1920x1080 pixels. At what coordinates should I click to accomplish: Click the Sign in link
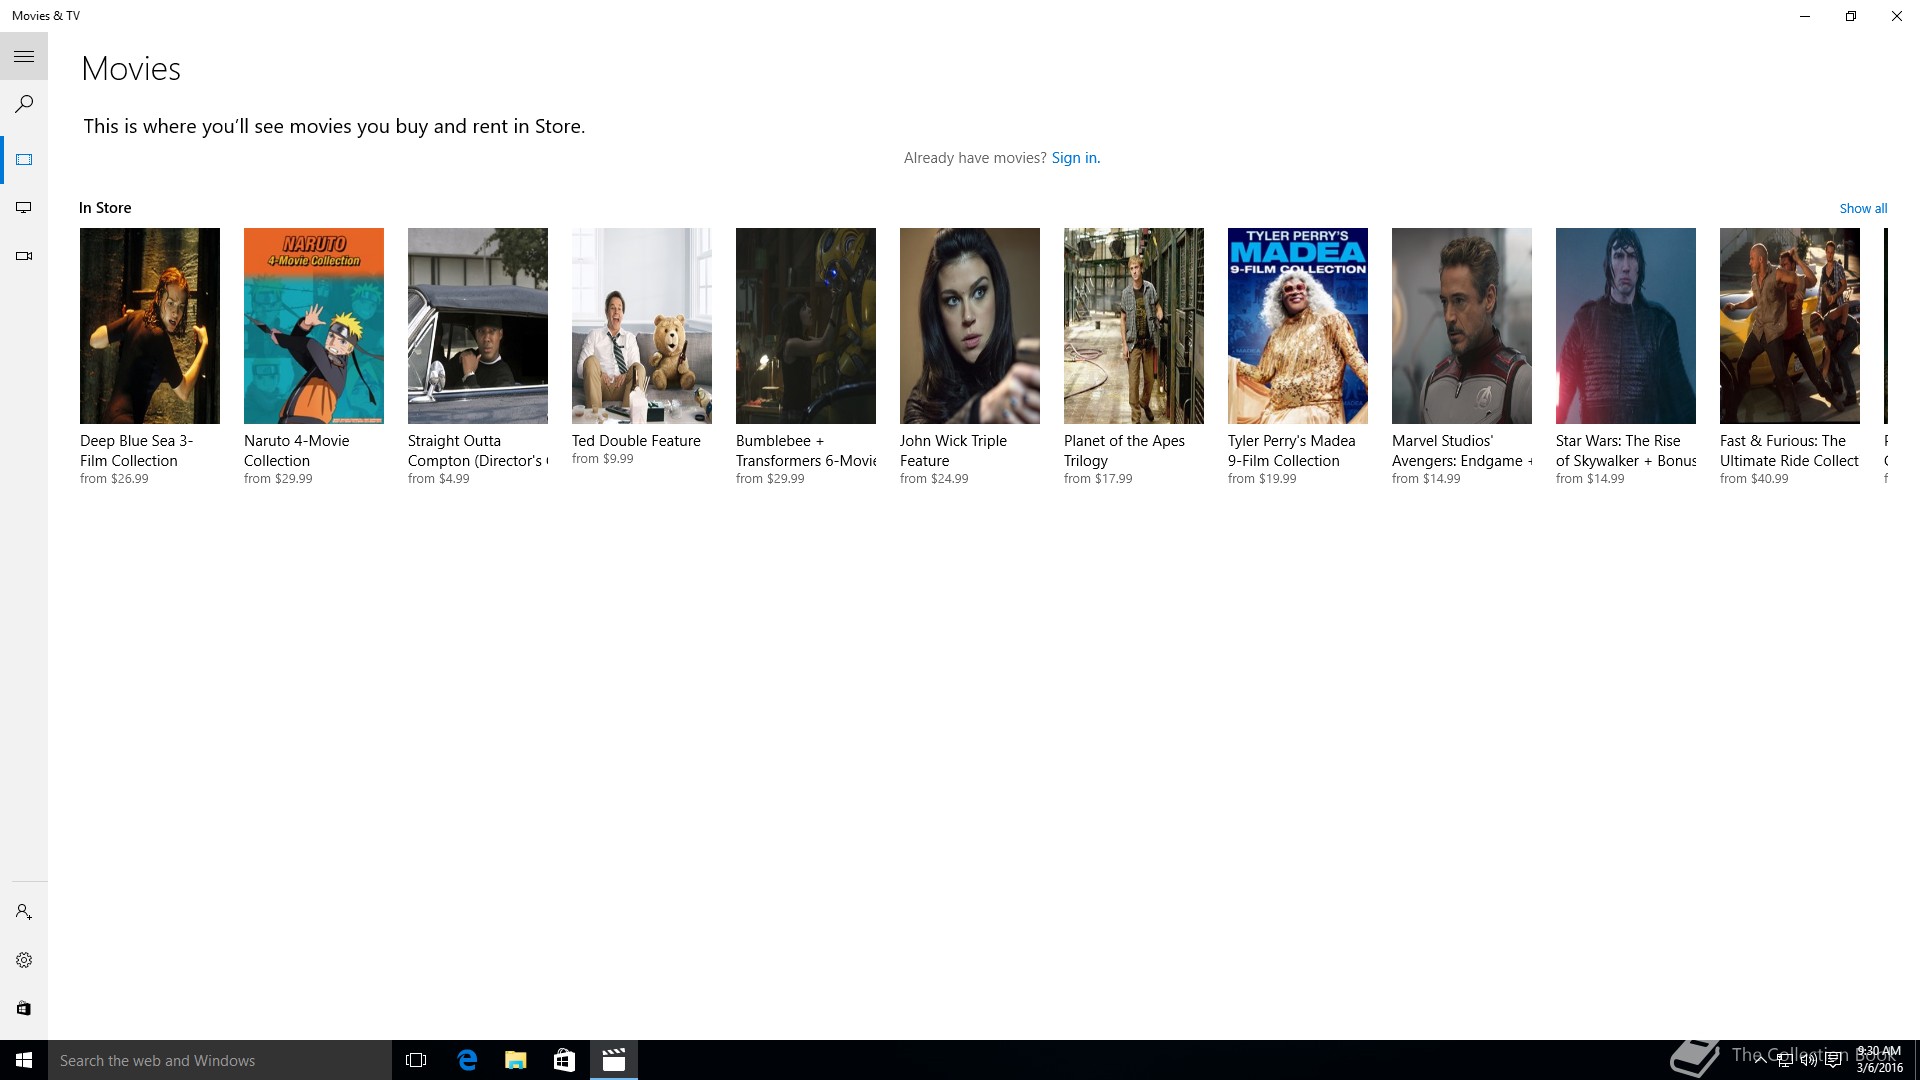(x=1075, y=158)
